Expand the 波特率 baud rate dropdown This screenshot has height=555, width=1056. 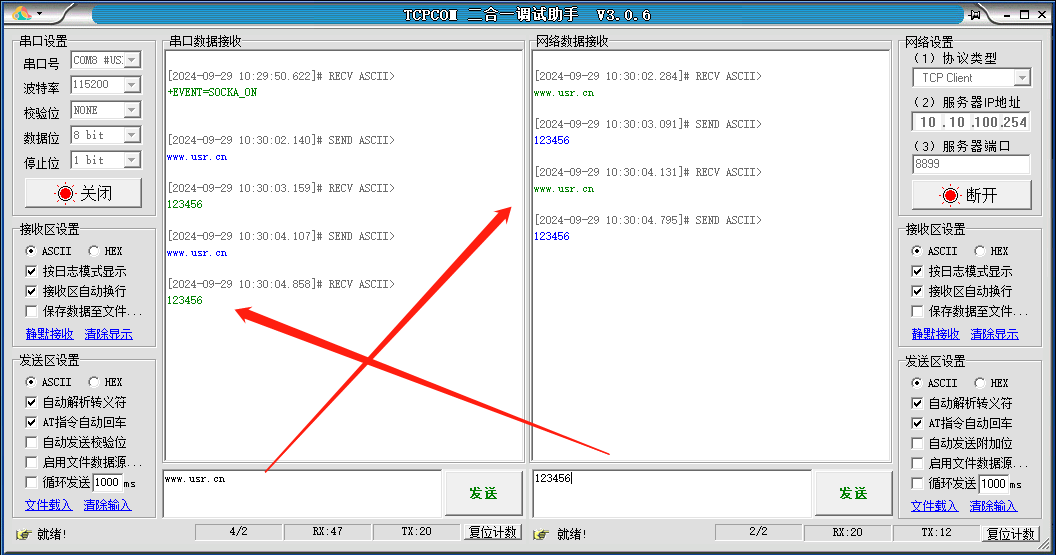click(132, 85)
